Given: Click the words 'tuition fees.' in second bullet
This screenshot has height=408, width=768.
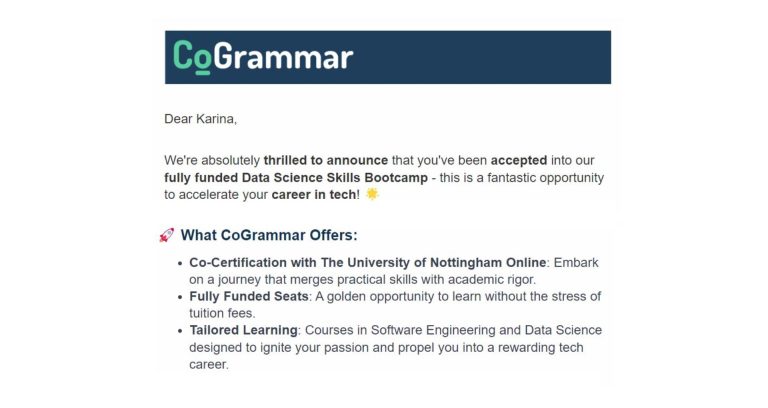Looking at the screenshot, I should 222,313.
